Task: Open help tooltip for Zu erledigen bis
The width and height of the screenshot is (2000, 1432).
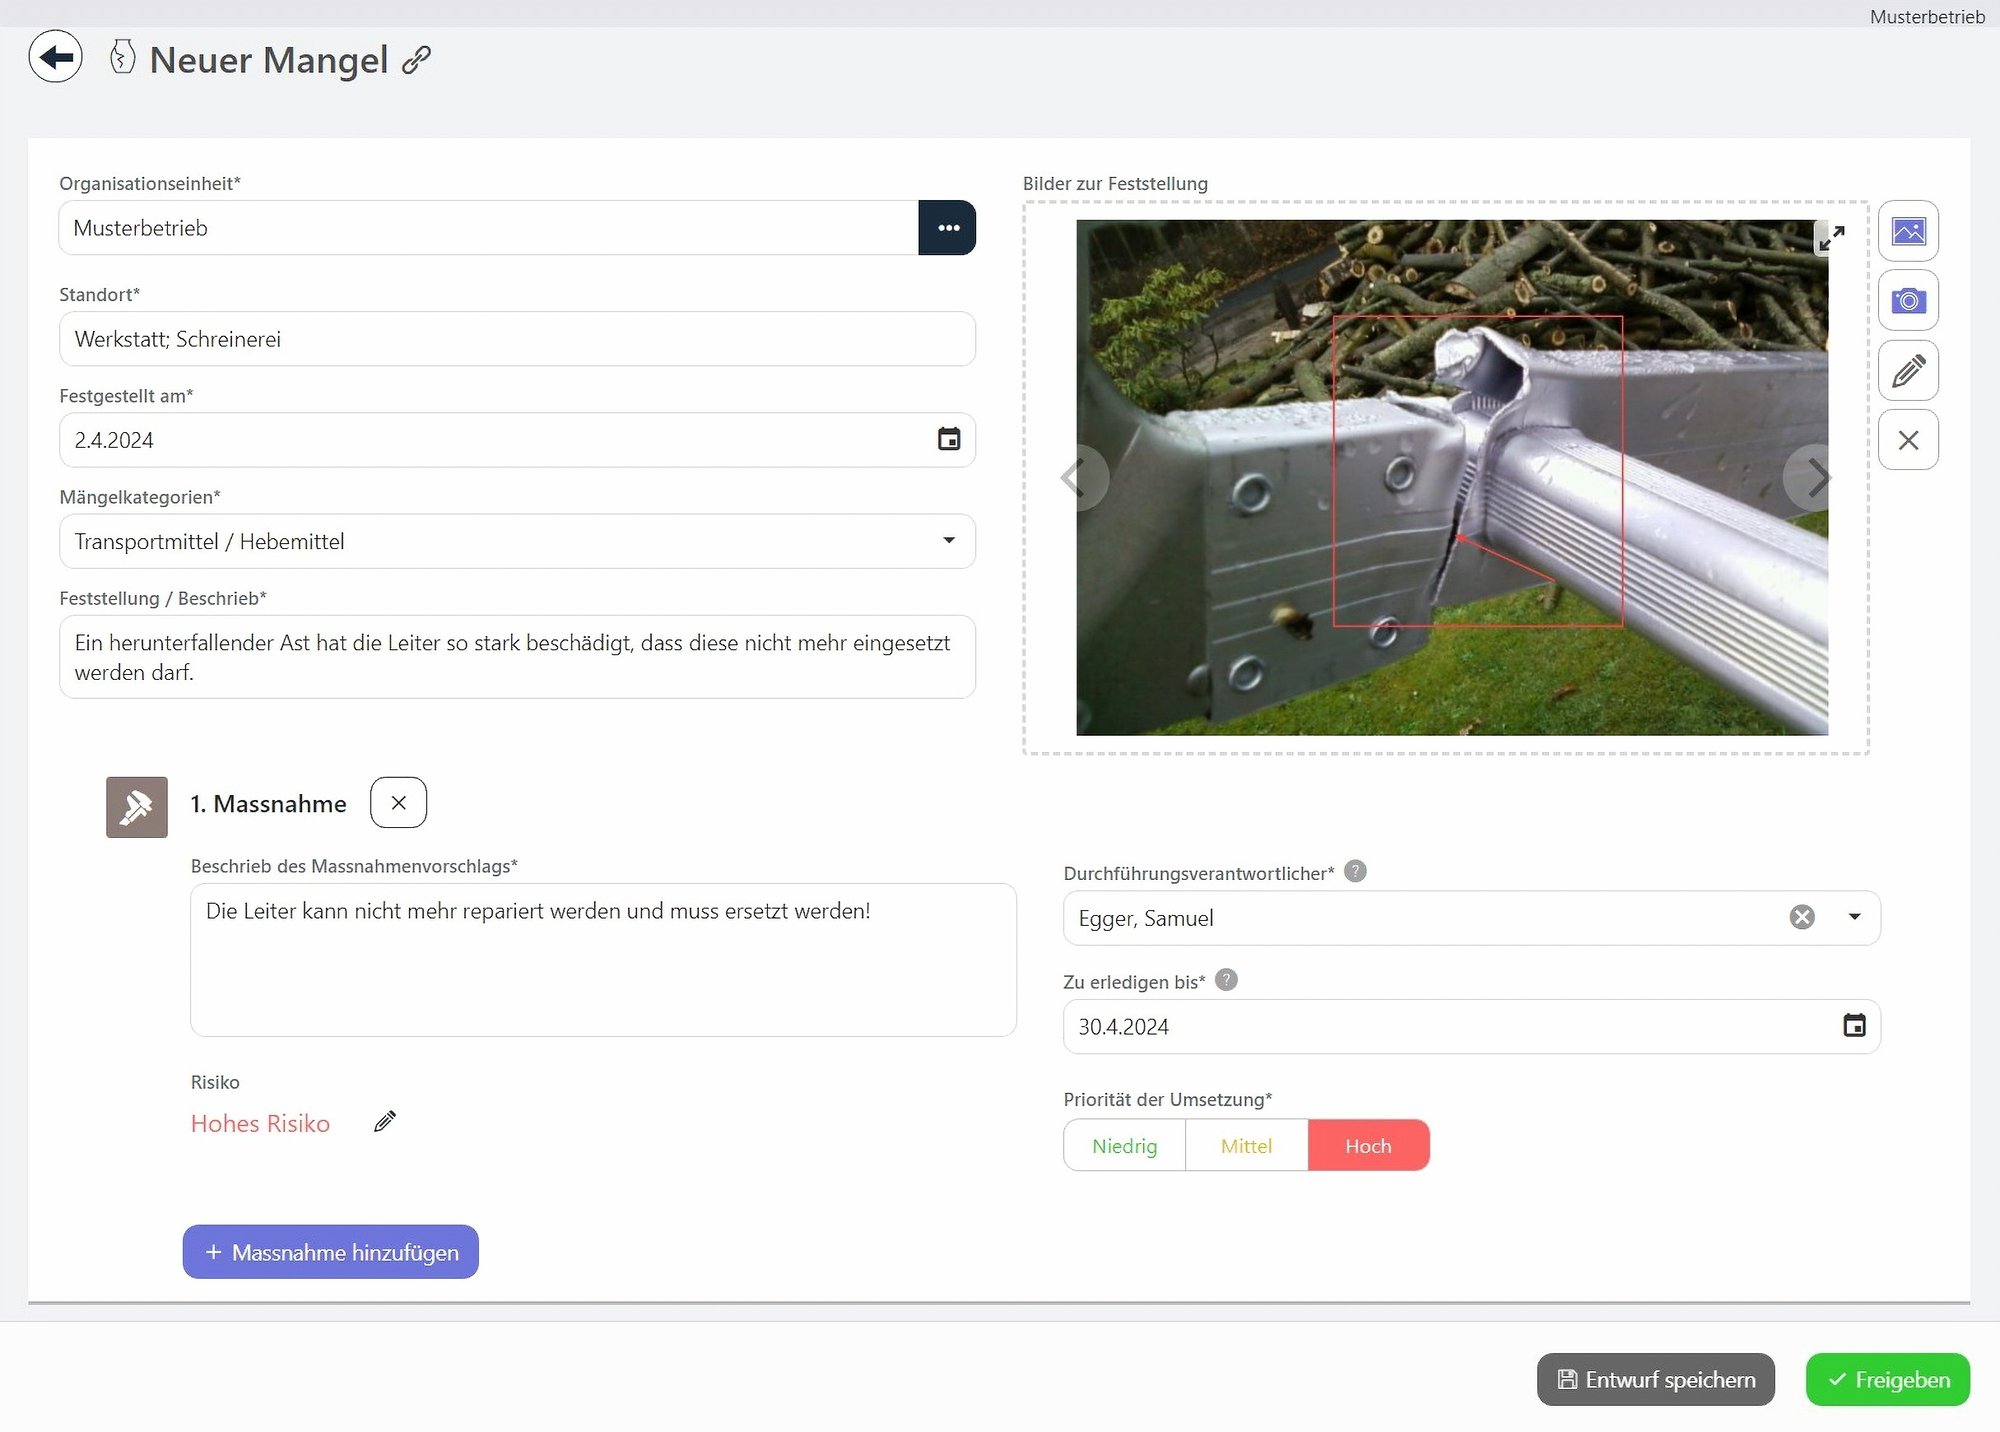Action: click(1225, 980)
